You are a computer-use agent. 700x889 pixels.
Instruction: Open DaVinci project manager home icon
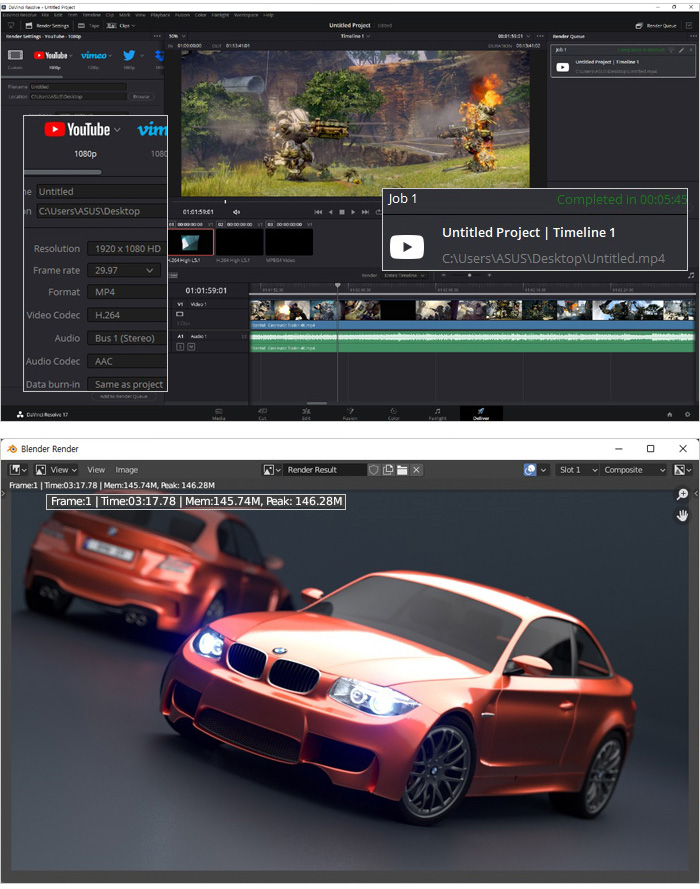[x=670, y=414]
